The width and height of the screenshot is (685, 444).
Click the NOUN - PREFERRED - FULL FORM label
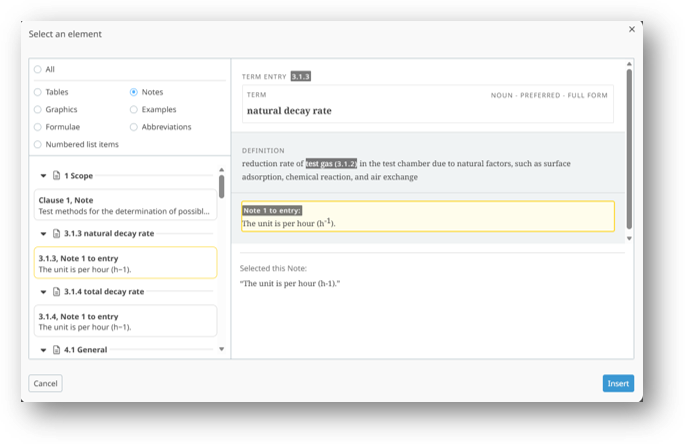point(549,95)
